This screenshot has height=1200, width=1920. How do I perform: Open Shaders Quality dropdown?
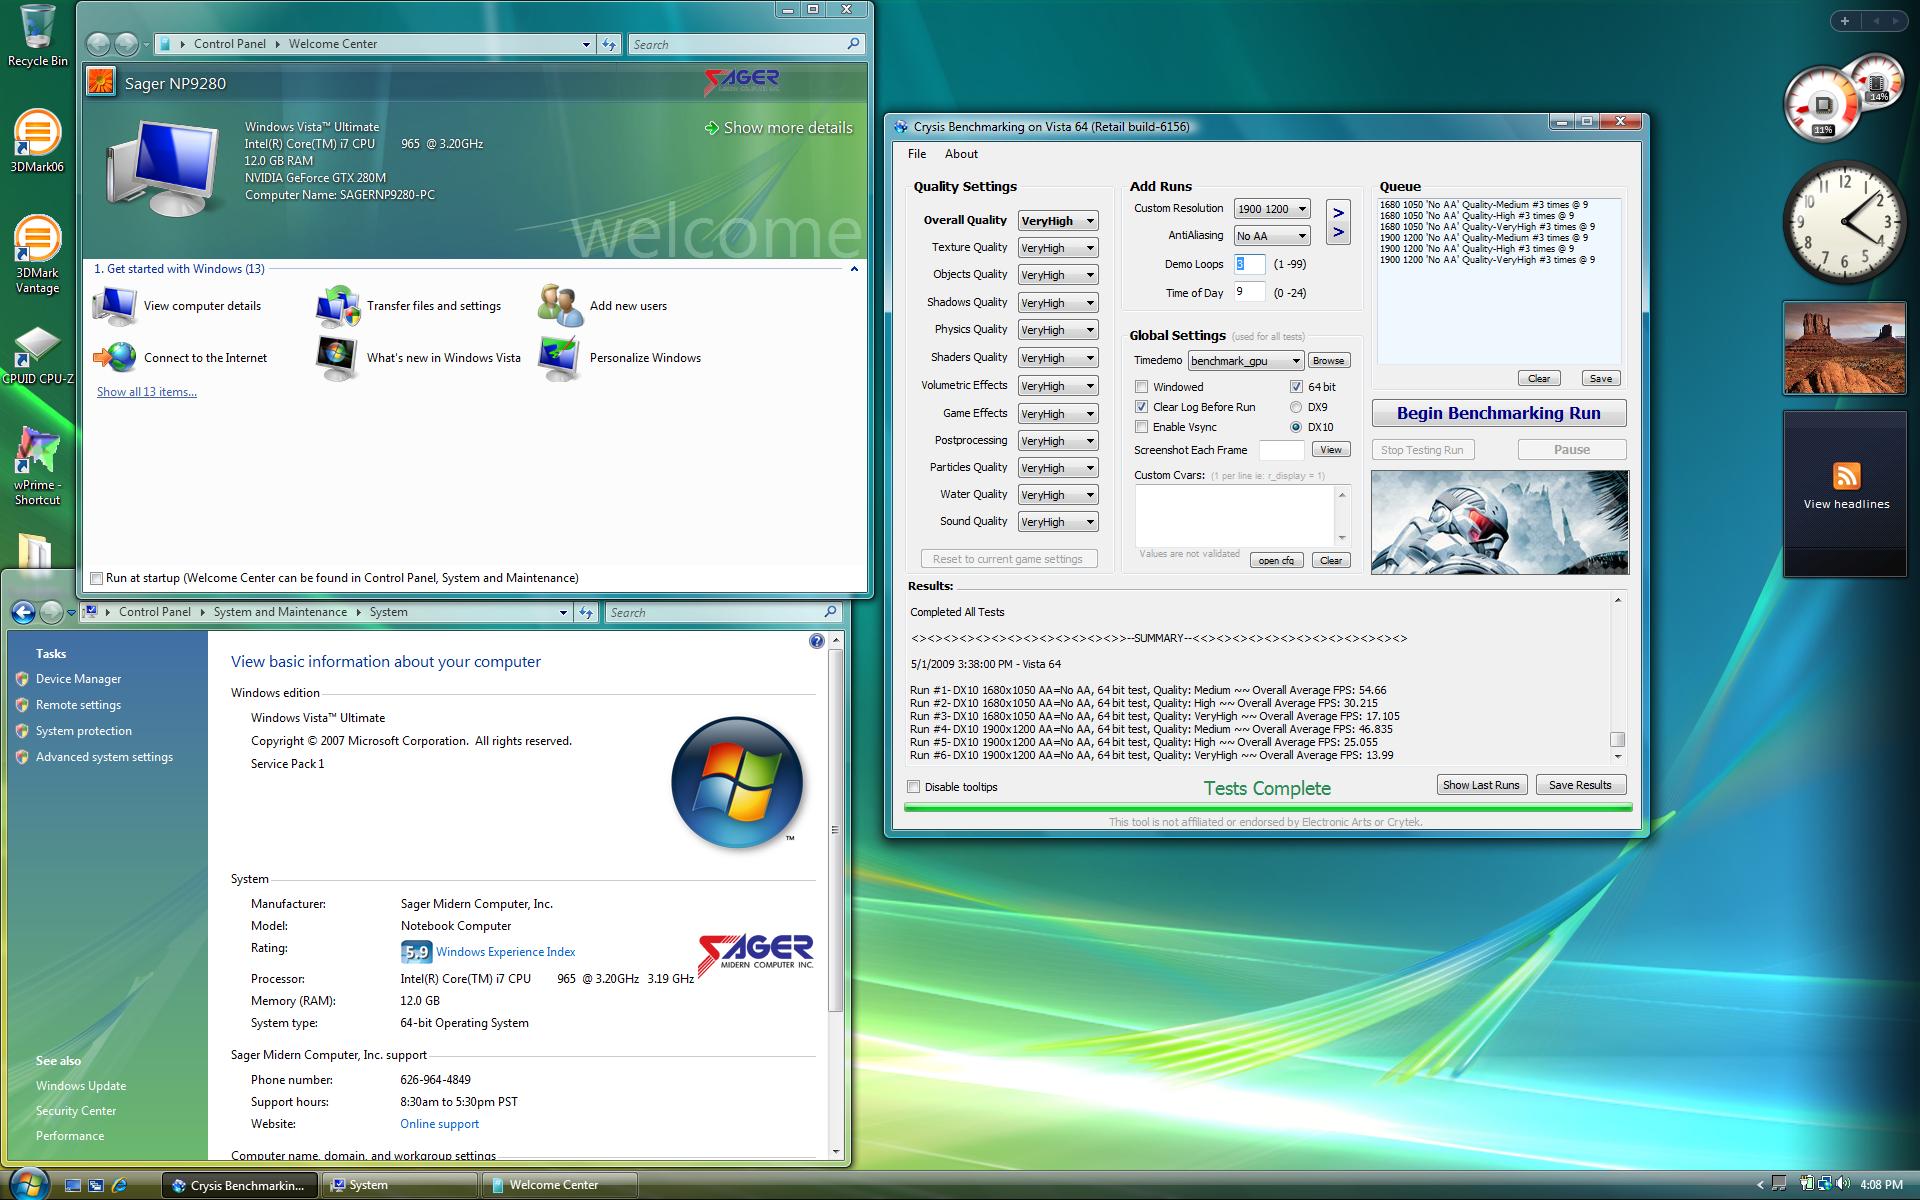coord(1058,358)
